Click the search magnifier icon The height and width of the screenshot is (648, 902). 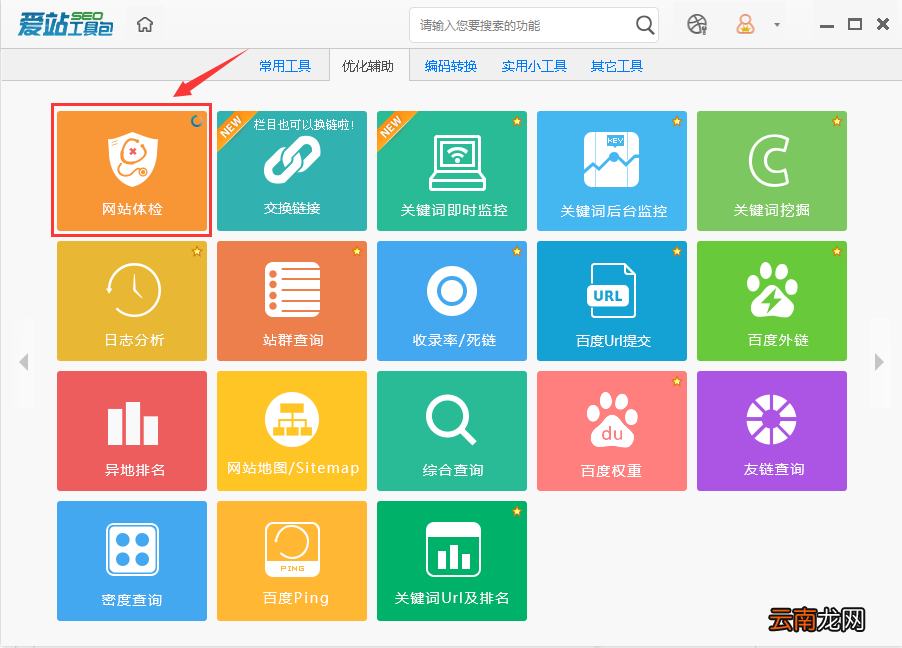pos(644,25)
